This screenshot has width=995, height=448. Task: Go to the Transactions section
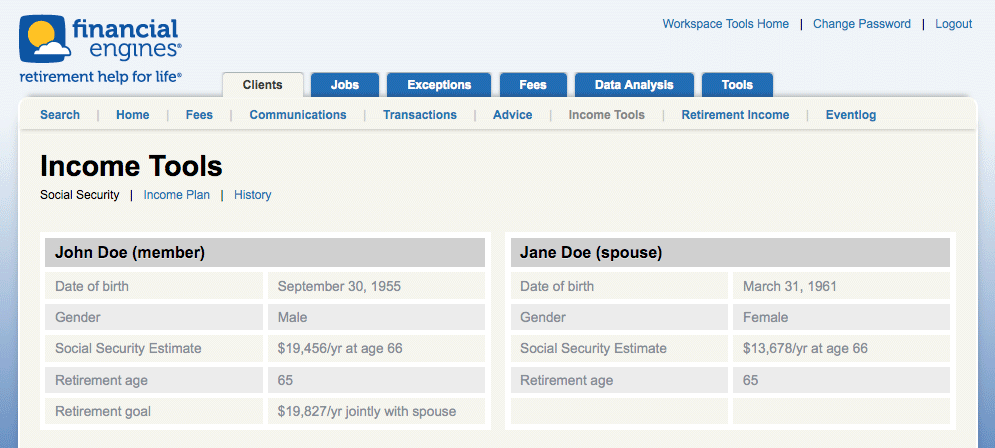click(419, 115)
